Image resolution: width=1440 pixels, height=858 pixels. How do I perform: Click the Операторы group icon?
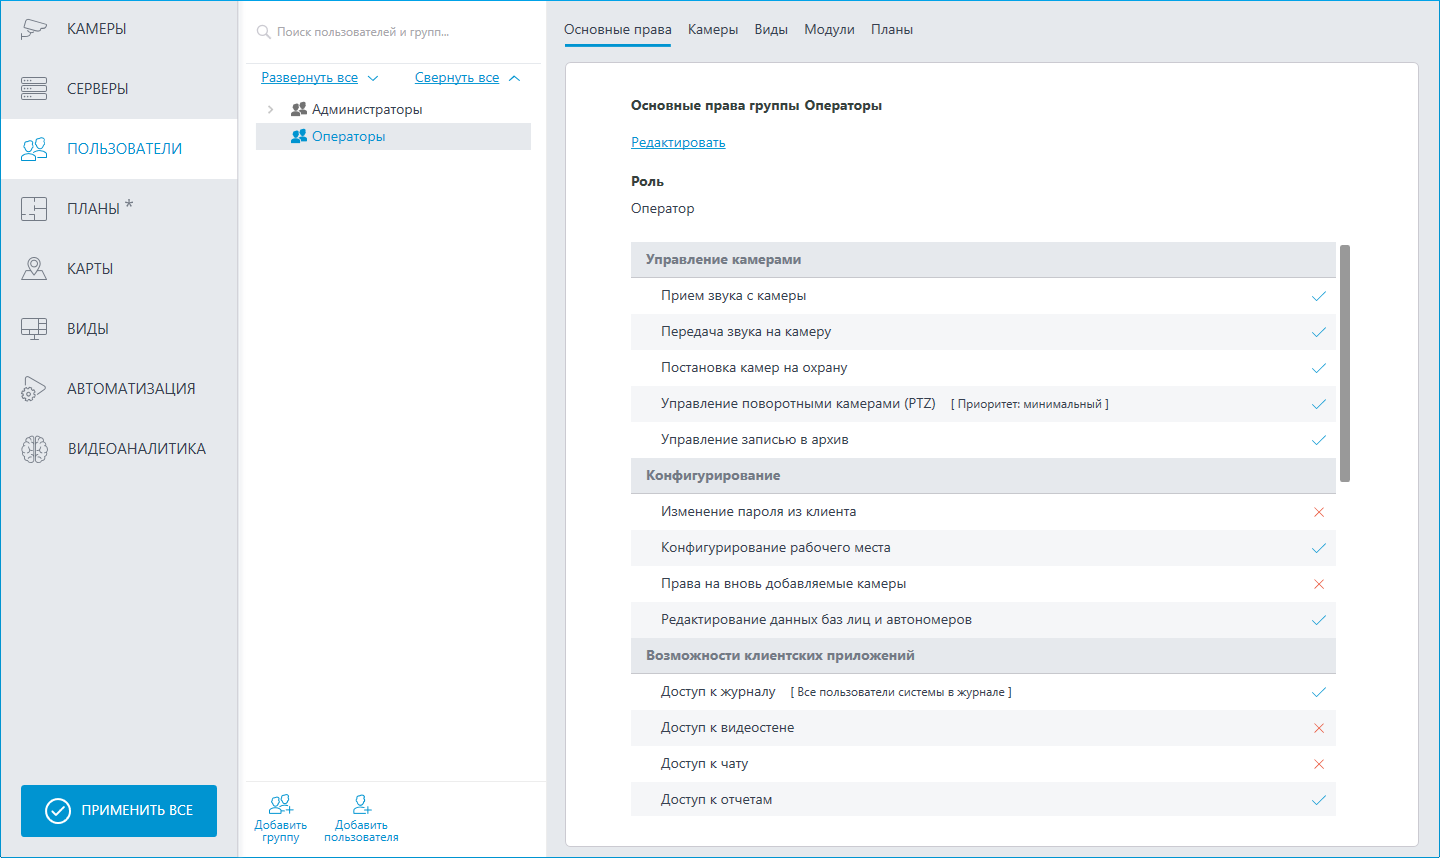(298, 136)
